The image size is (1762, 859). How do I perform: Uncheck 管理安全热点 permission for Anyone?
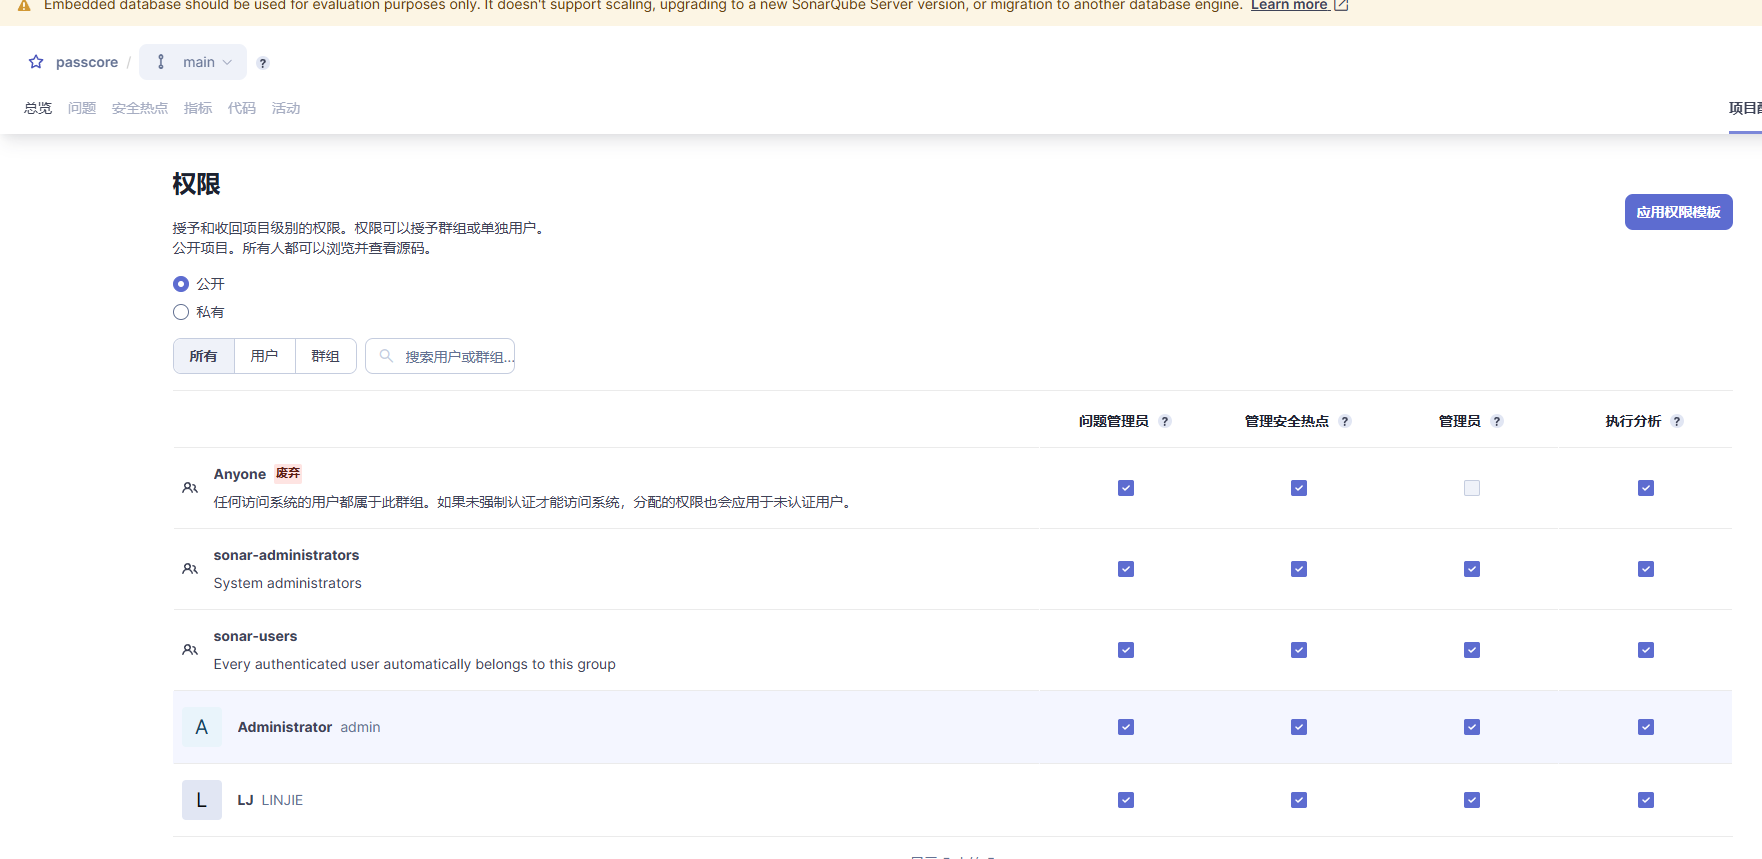tap(1299, 488)
